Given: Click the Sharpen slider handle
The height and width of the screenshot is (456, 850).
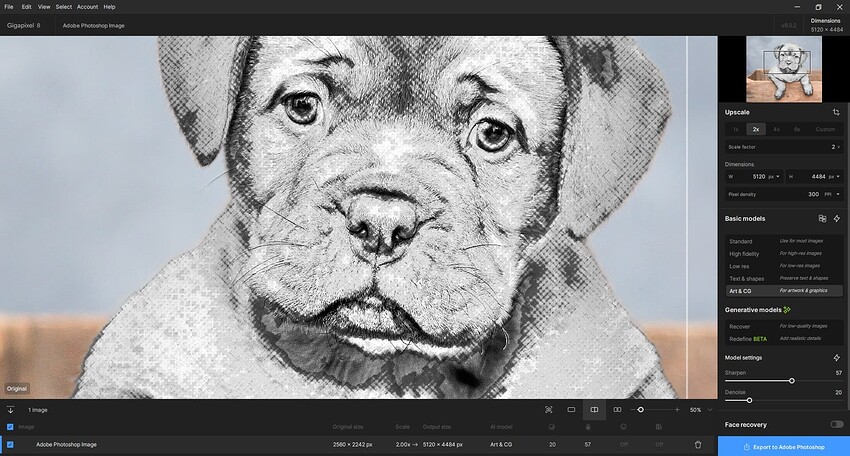Looking at the screenshot, I should click(x=792, y=380).
